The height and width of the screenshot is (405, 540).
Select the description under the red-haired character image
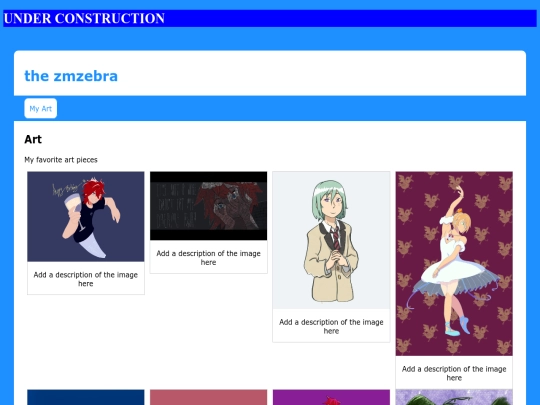pos(86,279)
